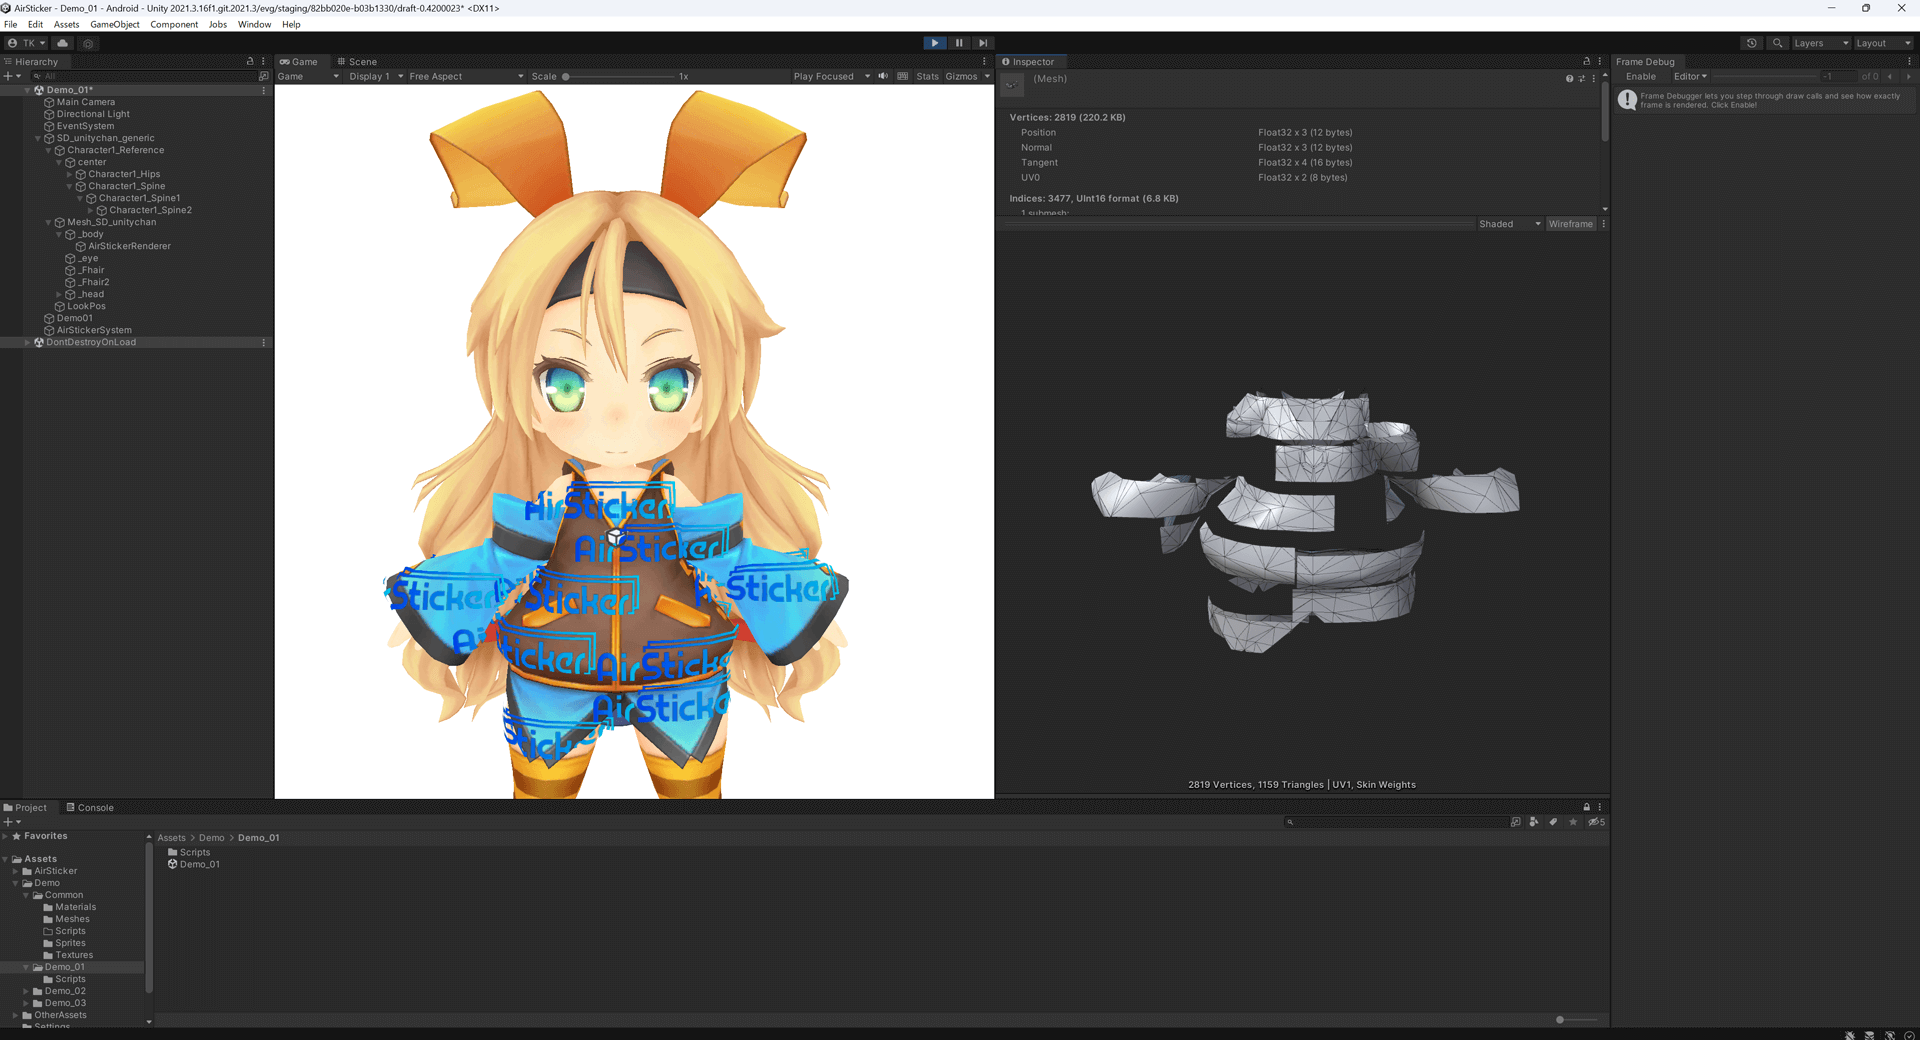The image size is (1920, 1040).
Task: Open the Frame Debug Editor dropdown
Action: pos(1690,76)
